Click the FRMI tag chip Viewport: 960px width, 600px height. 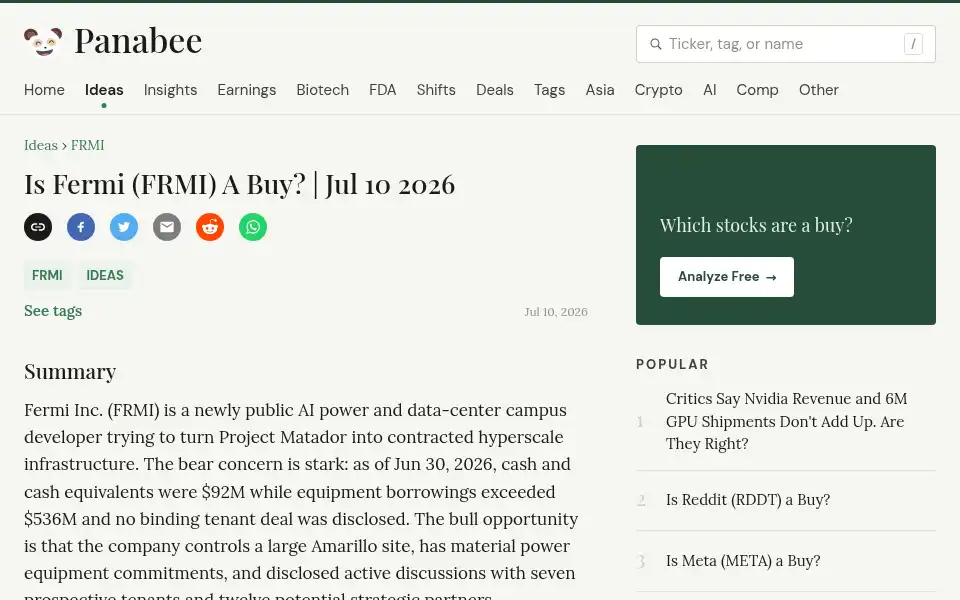click(47, 276)
